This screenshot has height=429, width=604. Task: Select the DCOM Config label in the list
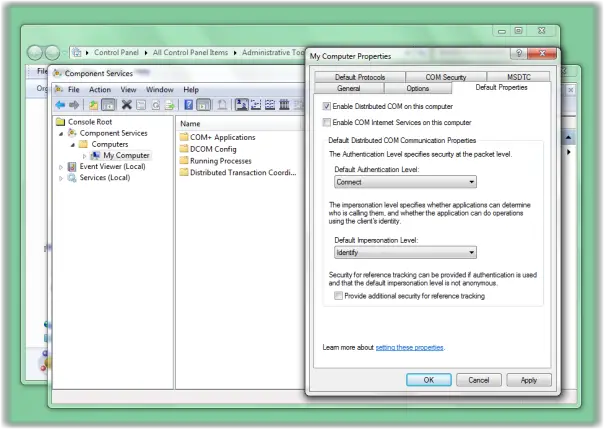[213, 149]
